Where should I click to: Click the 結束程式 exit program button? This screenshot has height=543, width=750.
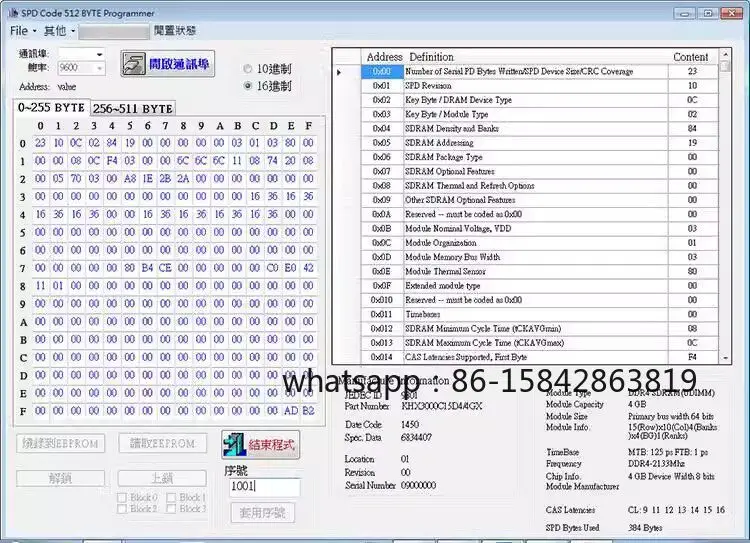click(261, 444)
